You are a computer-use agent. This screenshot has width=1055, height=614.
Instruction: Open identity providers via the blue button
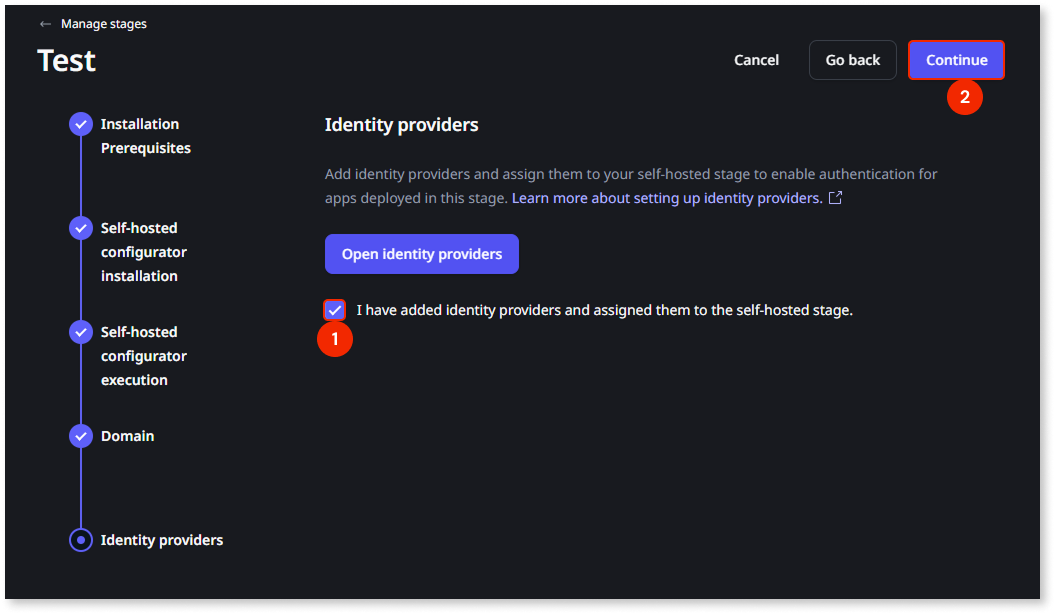click(x=422, y=254)
